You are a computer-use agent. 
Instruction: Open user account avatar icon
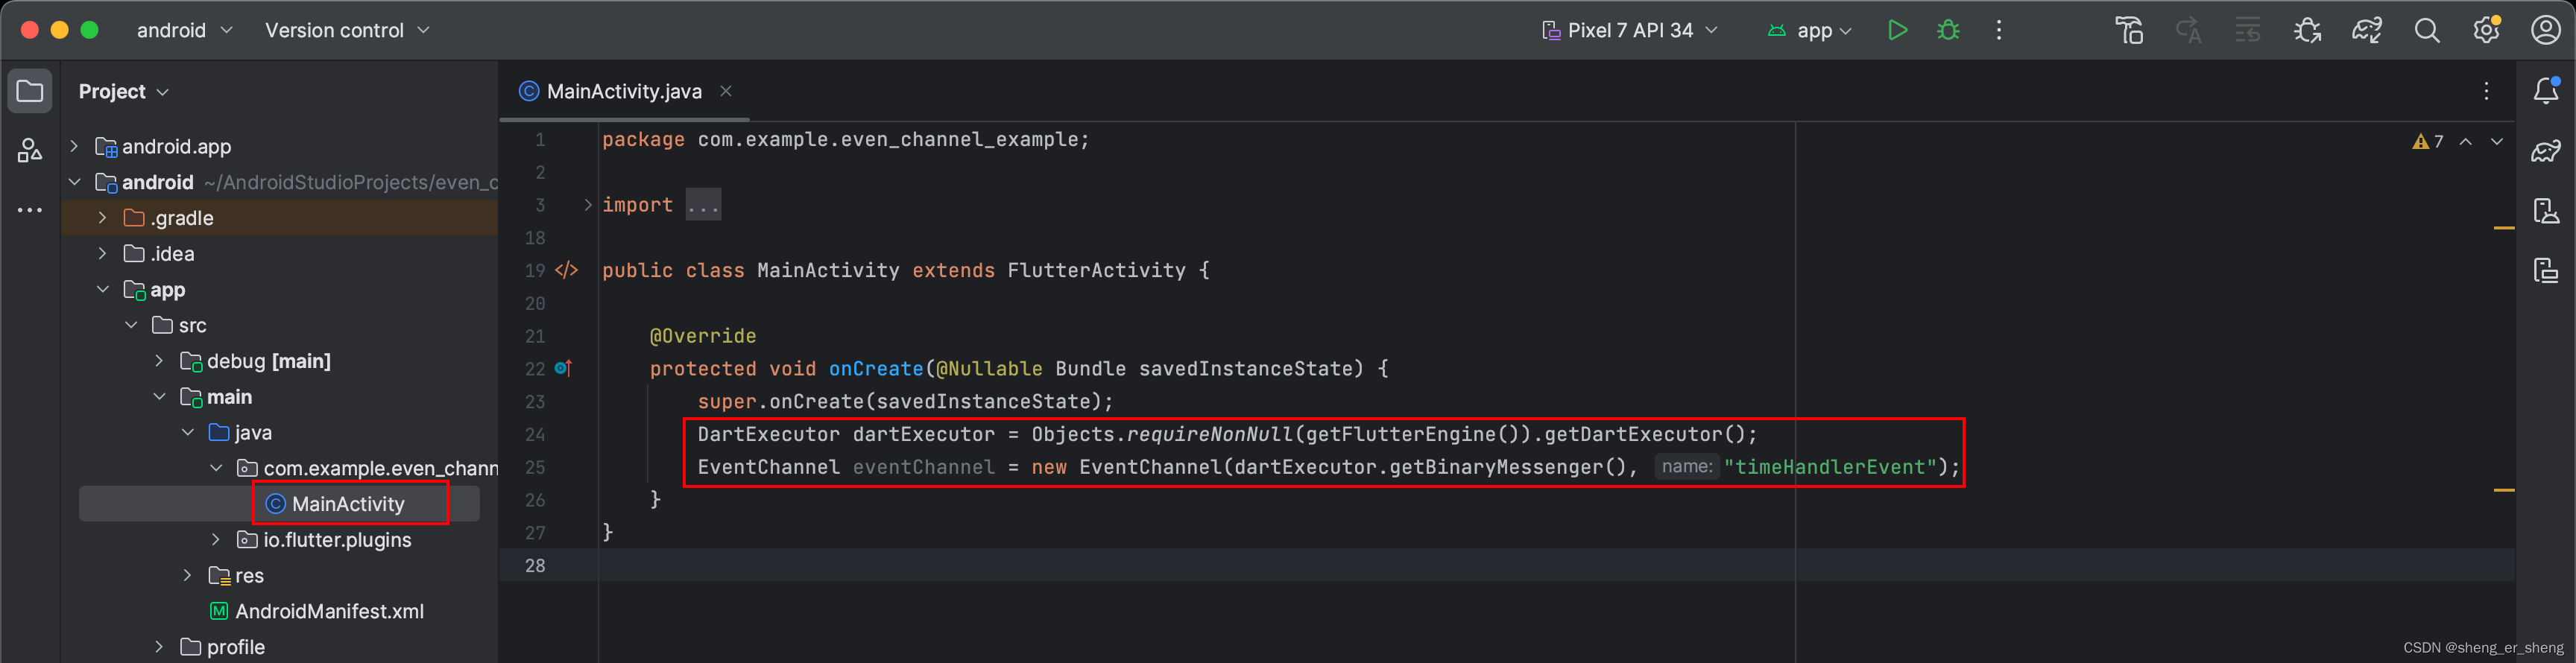2546,30
